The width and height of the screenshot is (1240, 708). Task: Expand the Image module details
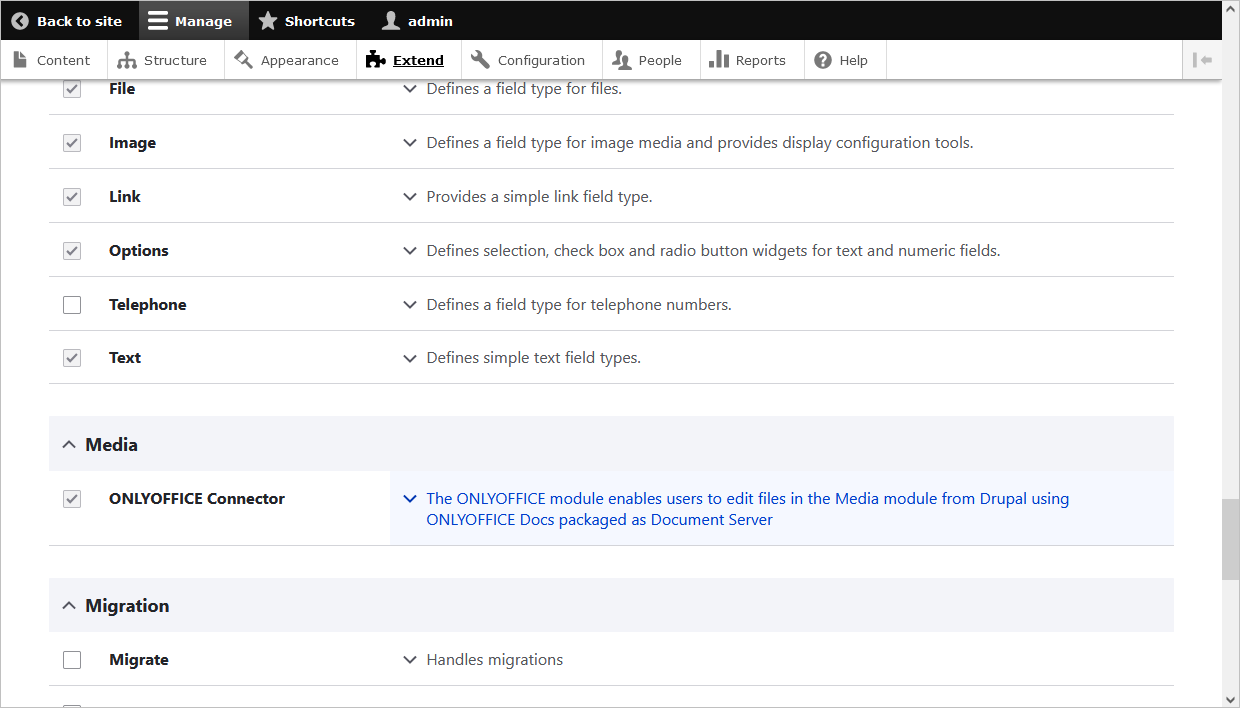pos(409,142)
